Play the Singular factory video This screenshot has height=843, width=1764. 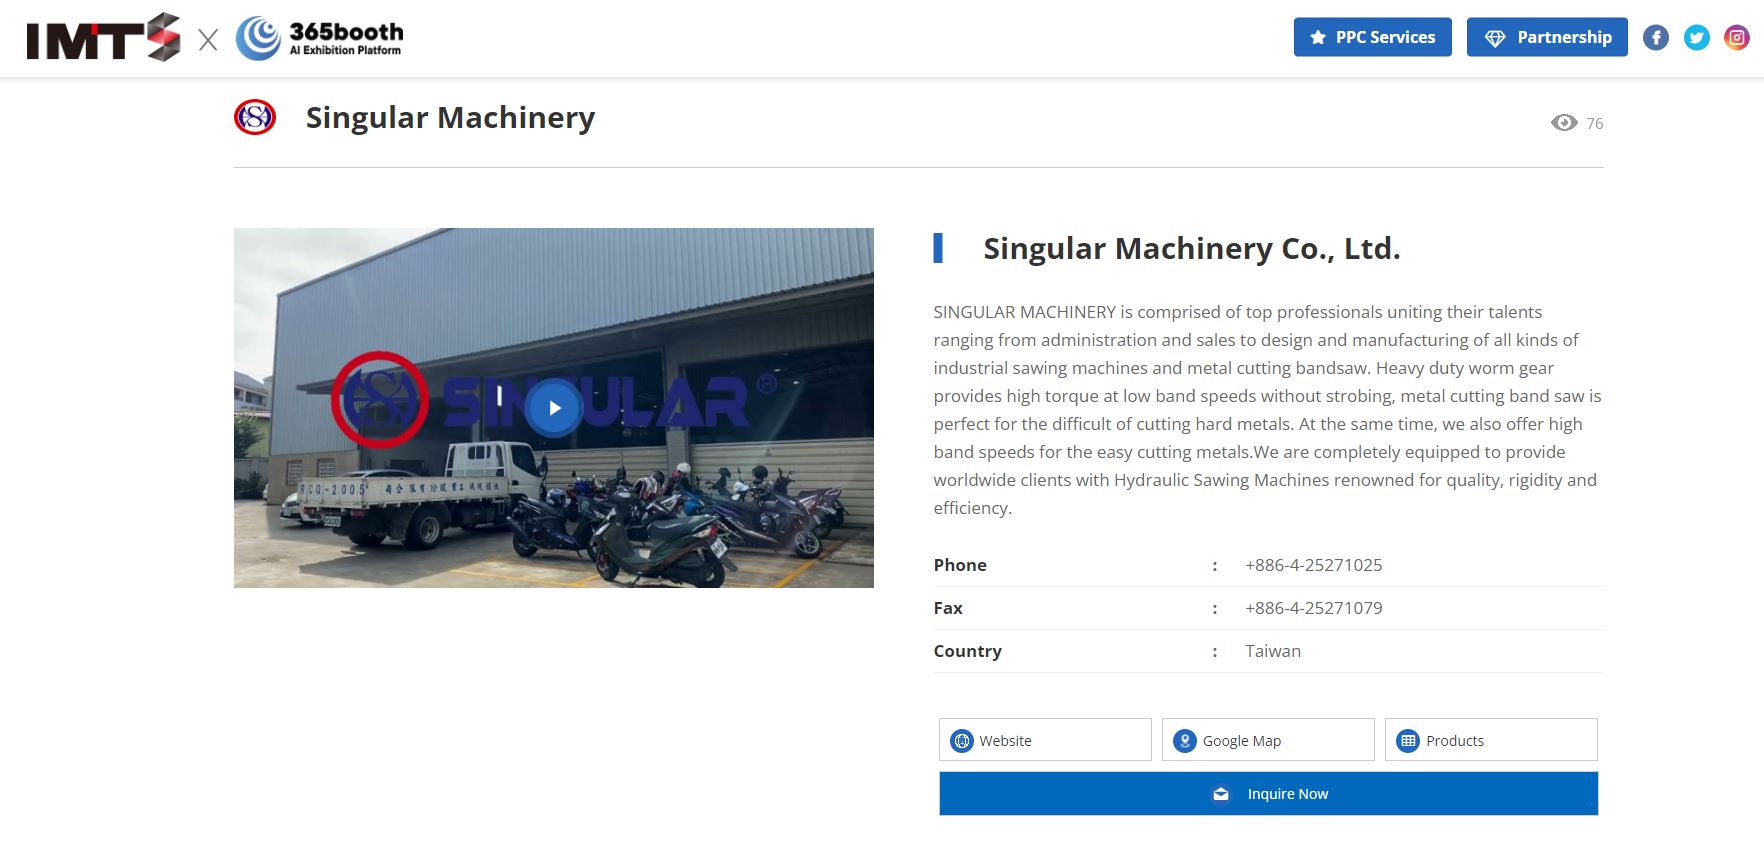(x=554, y=408)
